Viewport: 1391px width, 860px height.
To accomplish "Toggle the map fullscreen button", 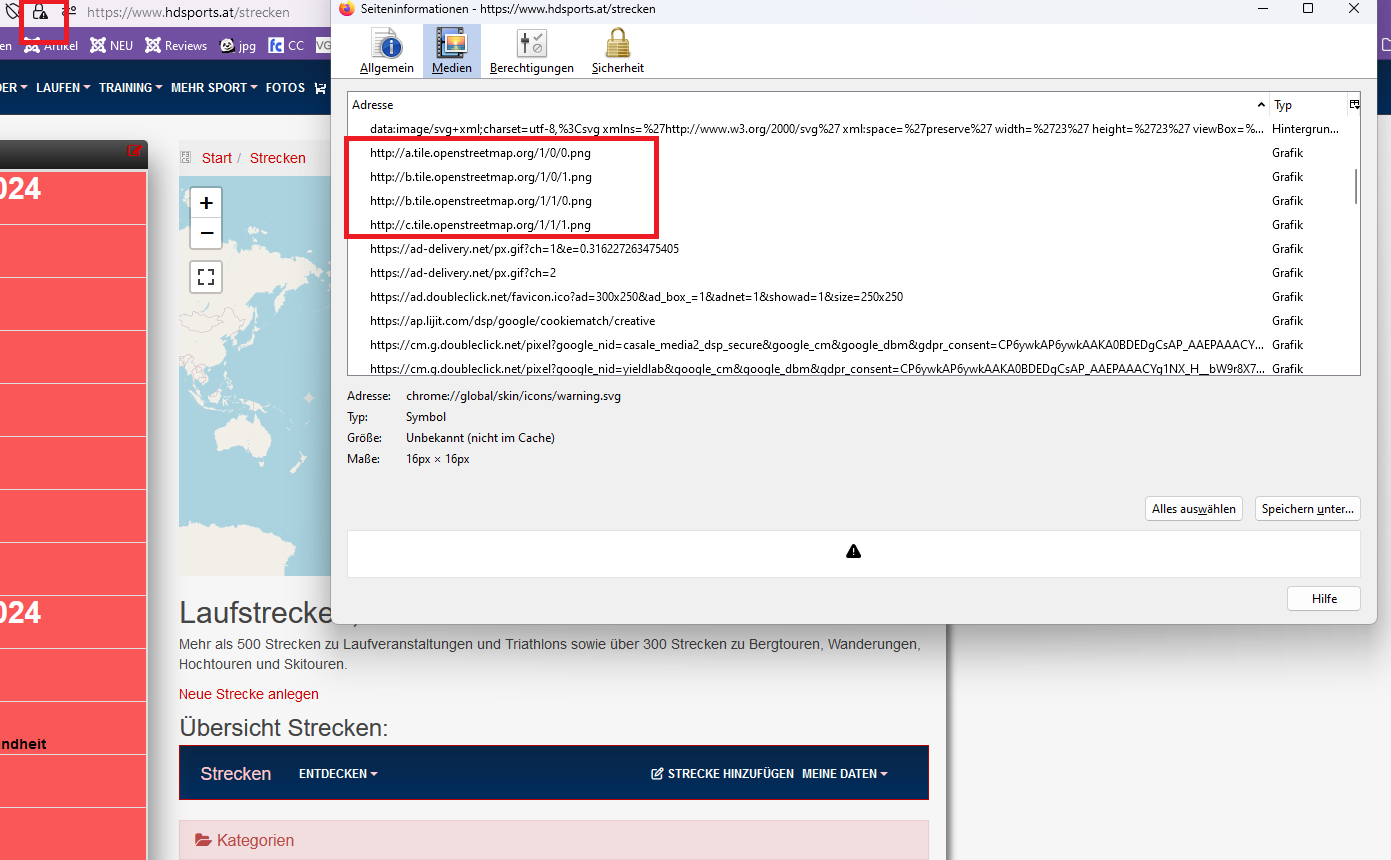I will (x=206, y=277).
